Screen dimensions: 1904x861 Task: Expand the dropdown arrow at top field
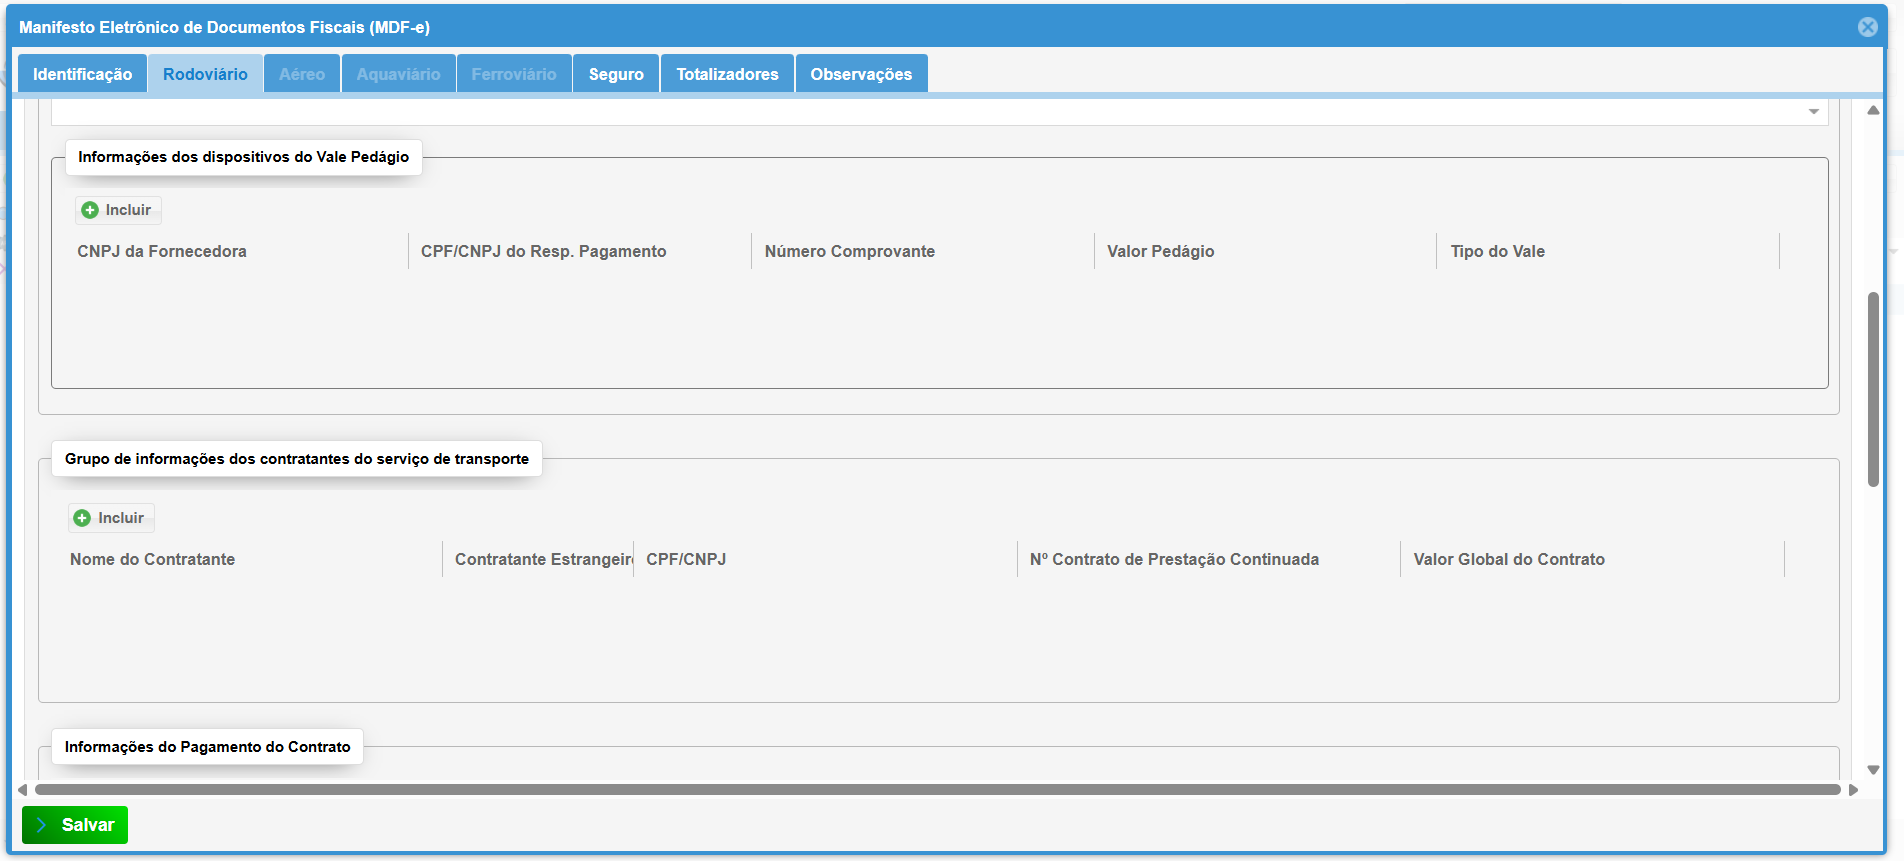click(1813, 111)
